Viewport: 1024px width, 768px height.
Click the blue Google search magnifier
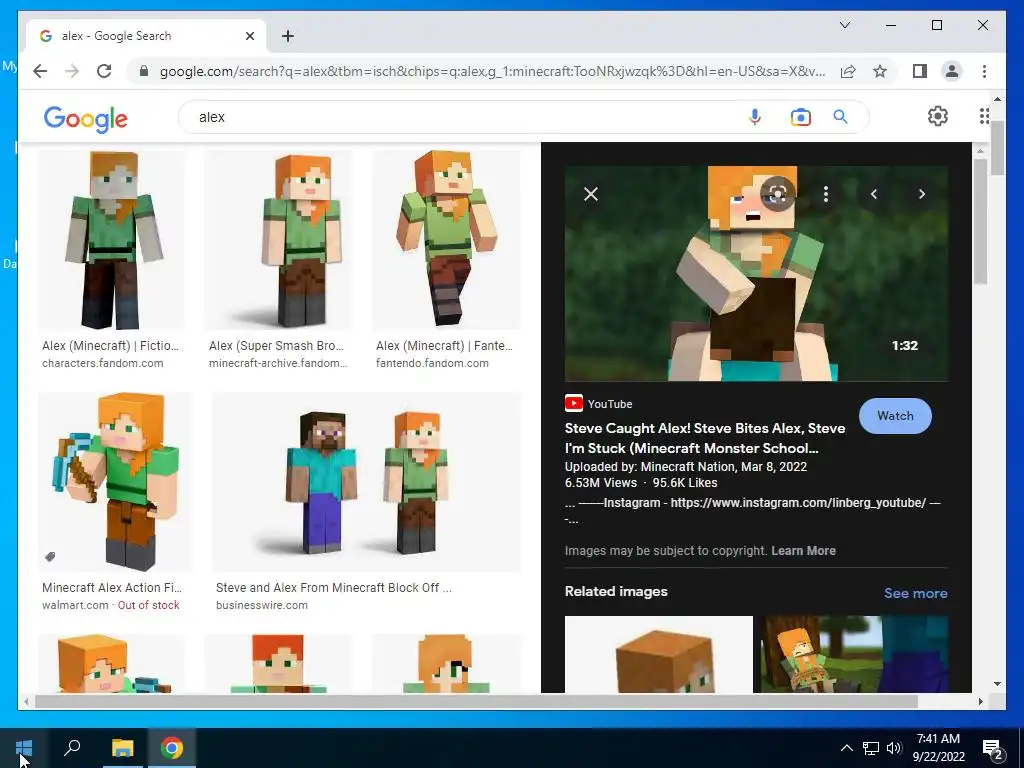point(840,117)
